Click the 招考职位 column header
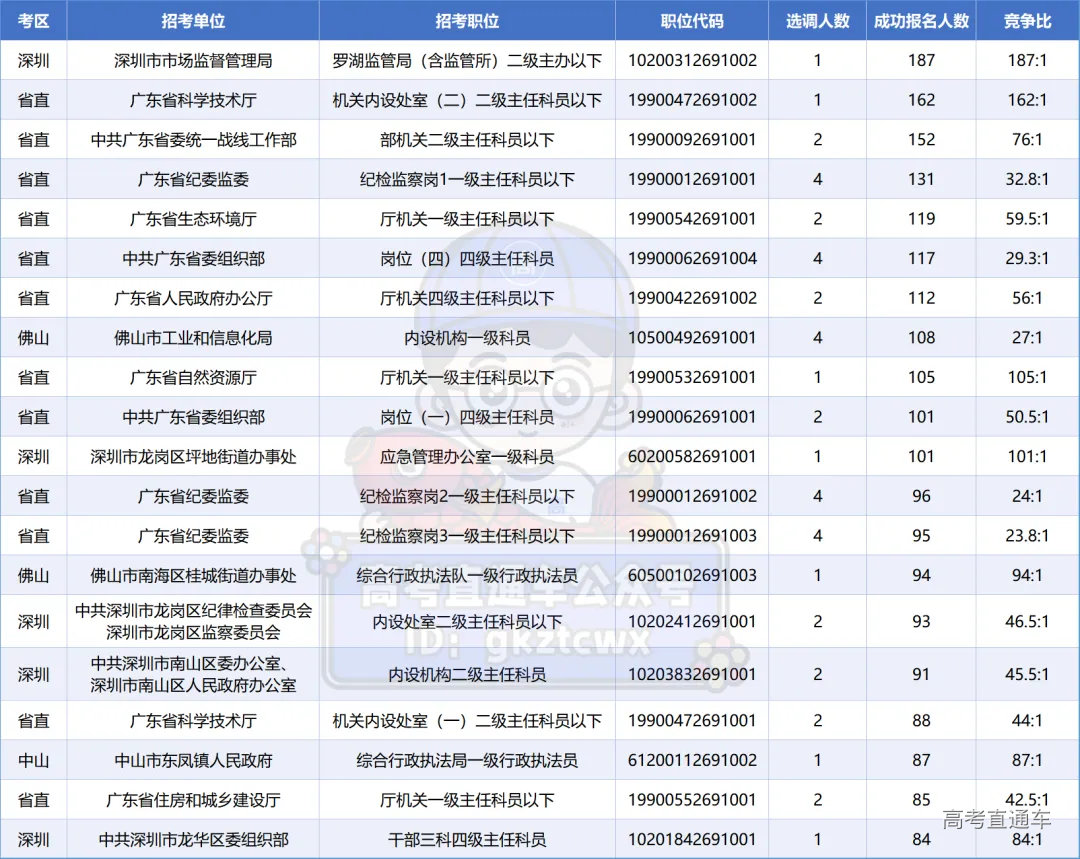The image size is (1080, 859). click(x=467, y=21)
